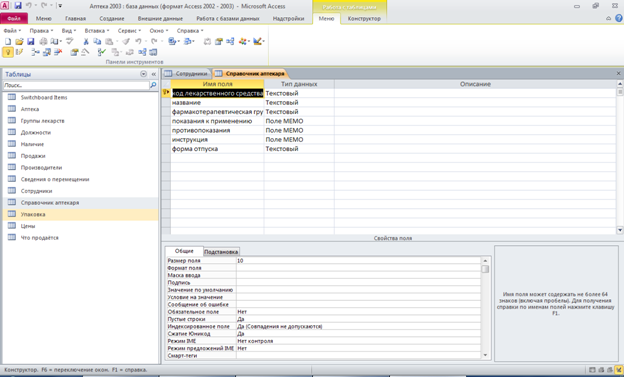Screen dimensions: 624x377
Task: Switch to the Главная ribbon tab
Action: click(75, 18)
